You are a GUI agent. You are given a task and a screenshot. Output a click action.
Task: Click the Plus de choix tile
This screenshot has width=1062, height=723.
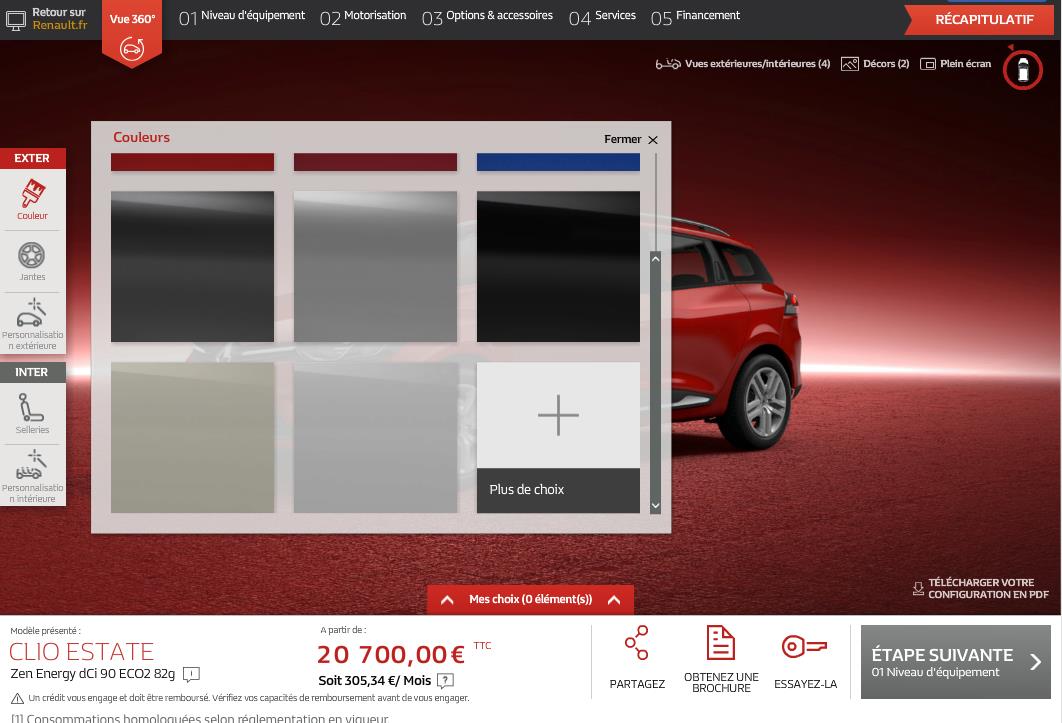click(x=558, y=438)
